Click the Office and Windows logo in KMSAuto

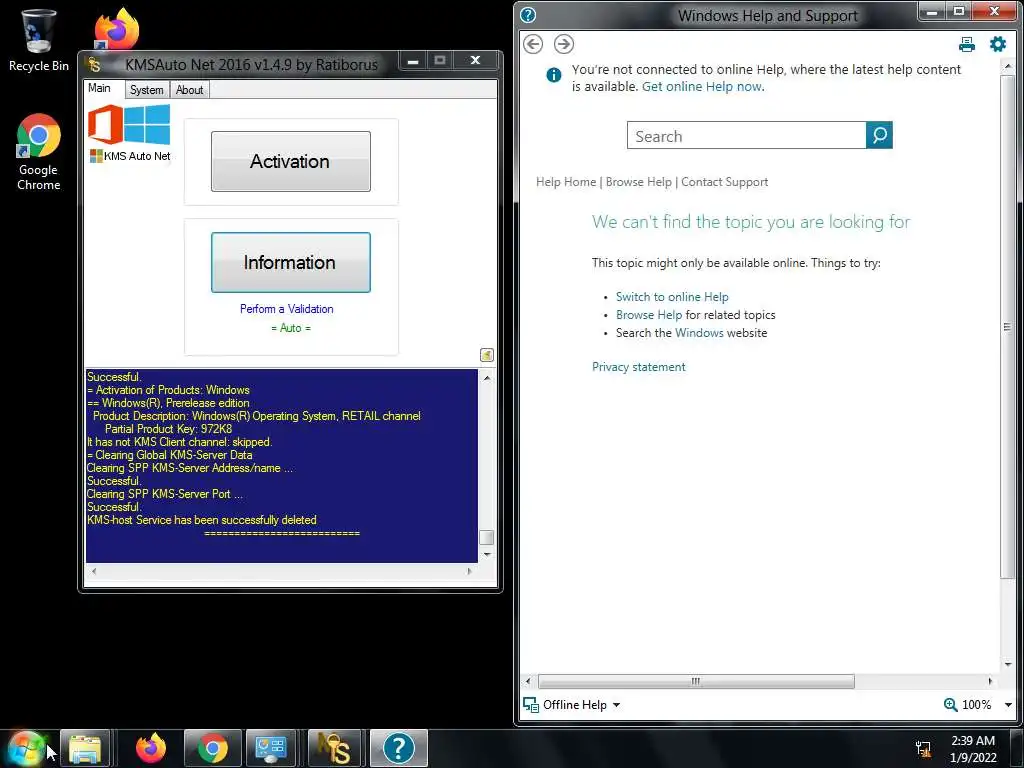pyautogui.click(x=129, y=124)
